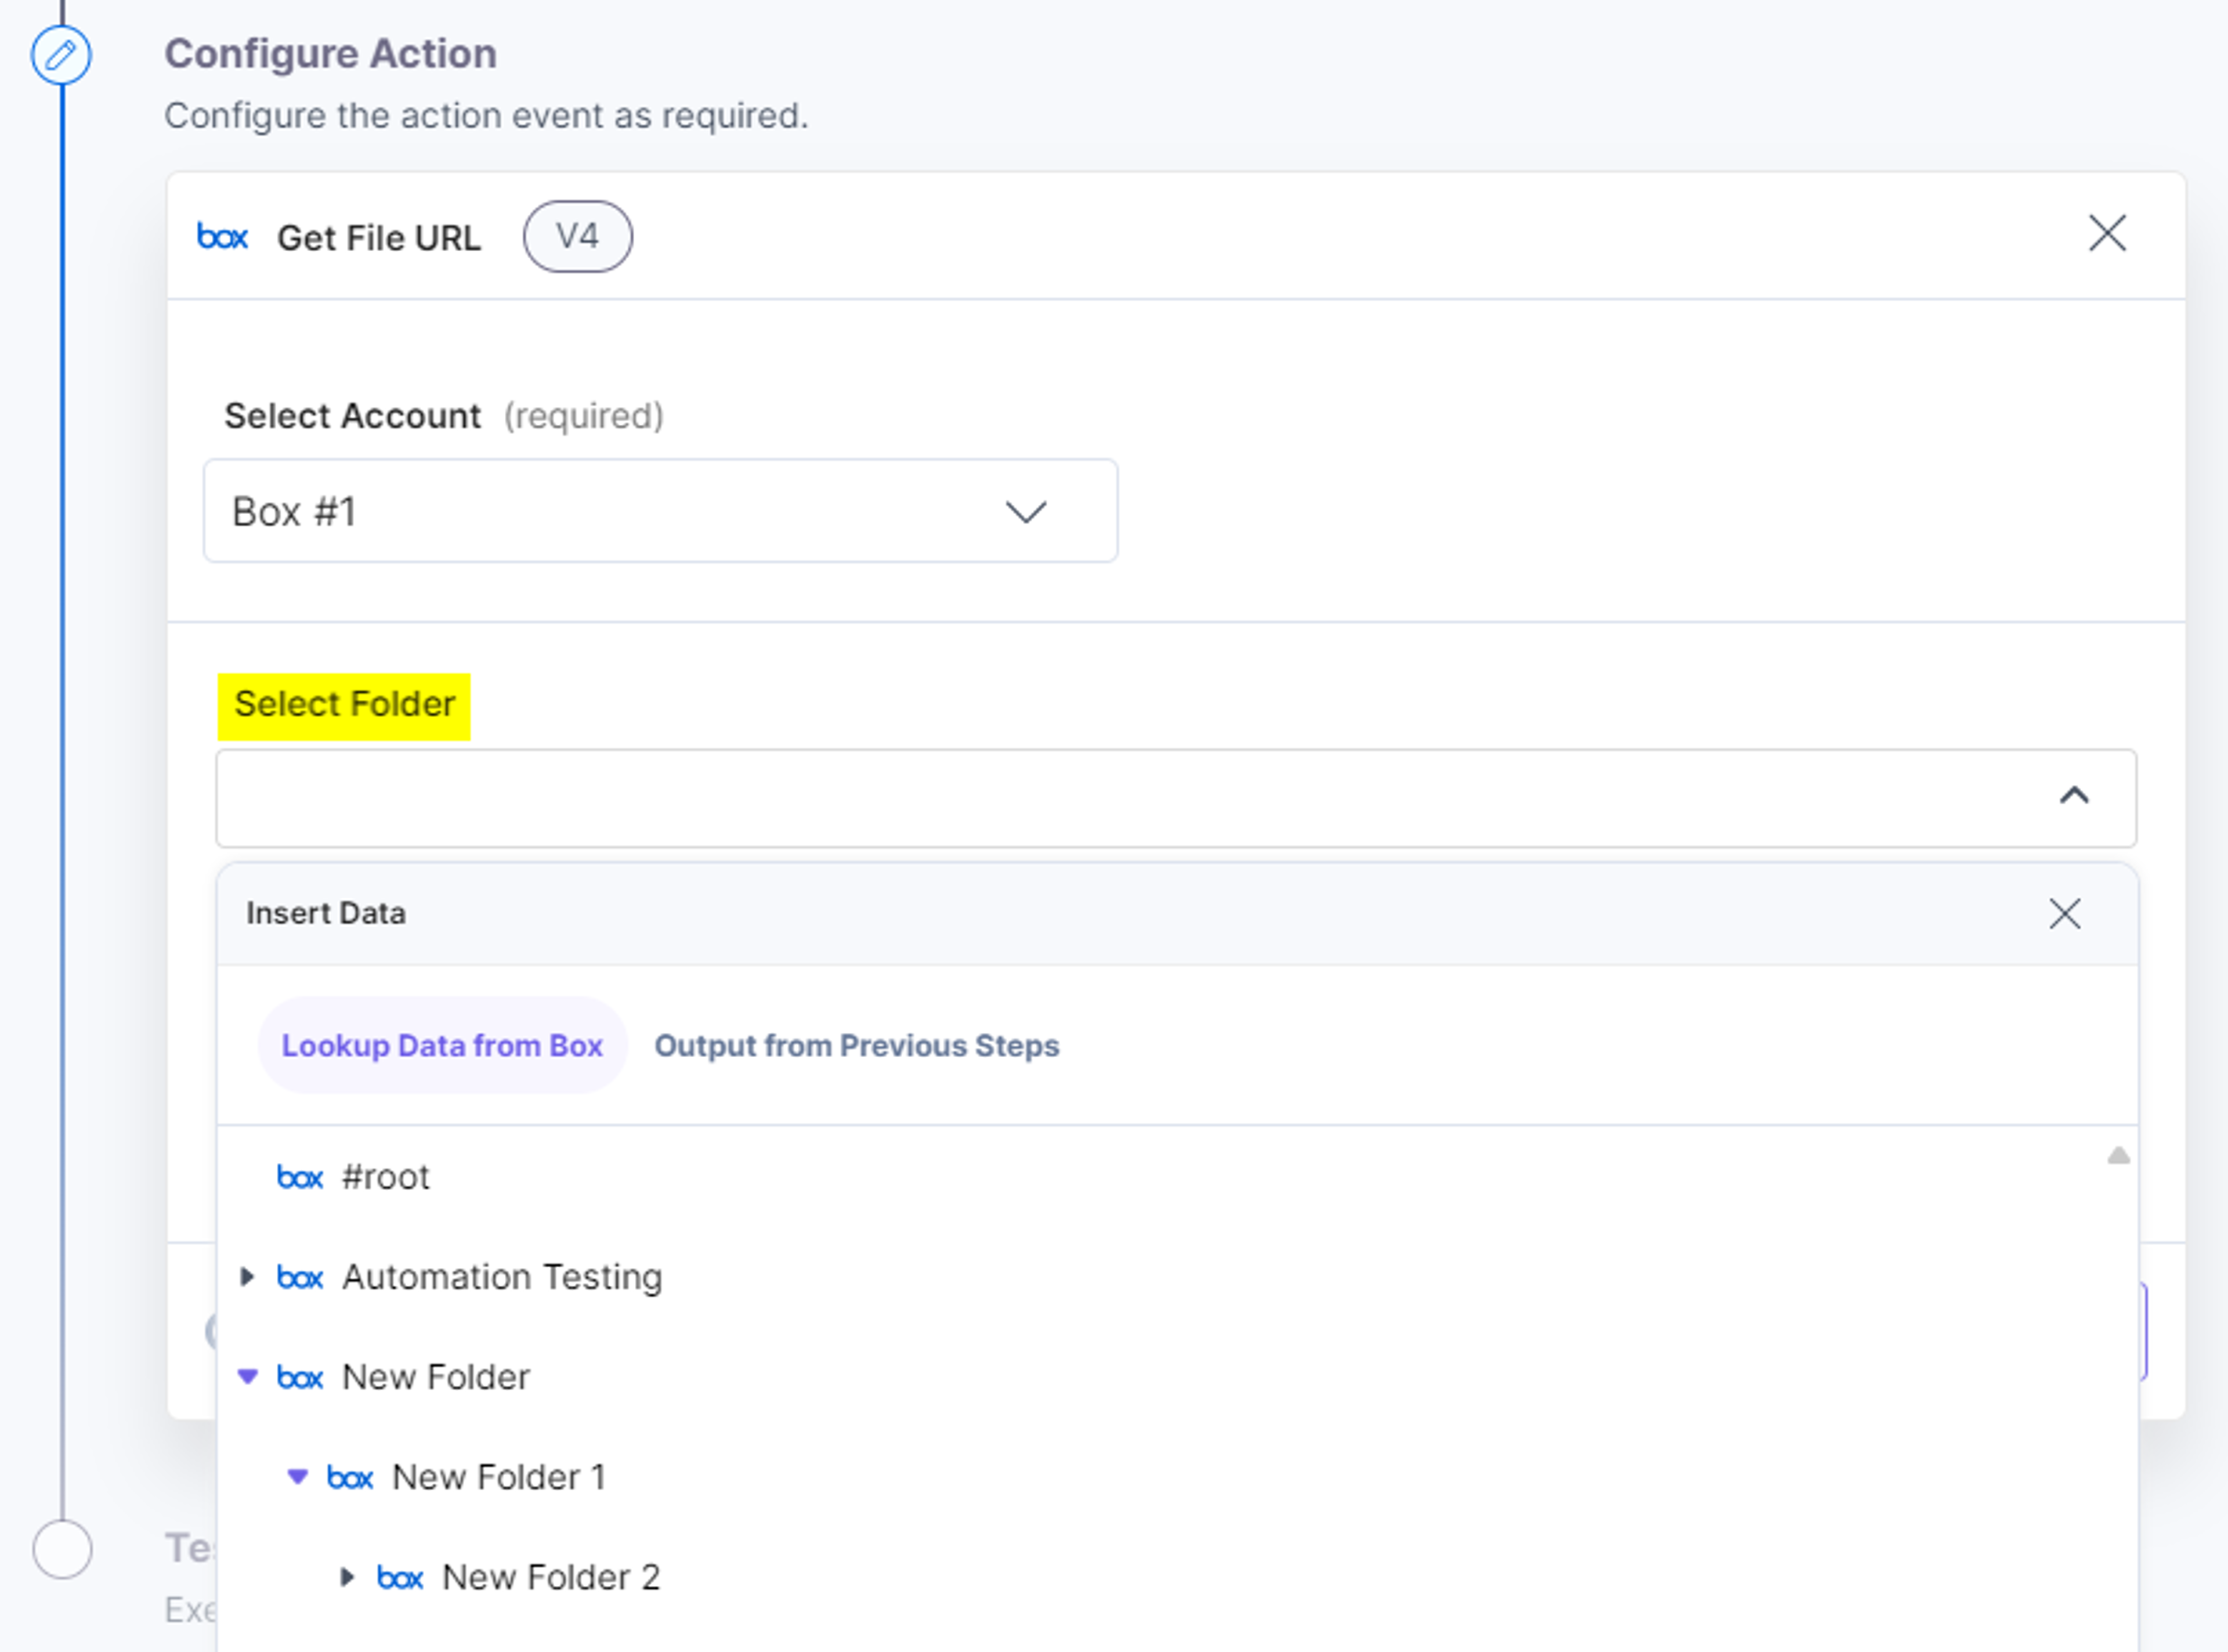Click the Configure Action heading

[330, 53]
